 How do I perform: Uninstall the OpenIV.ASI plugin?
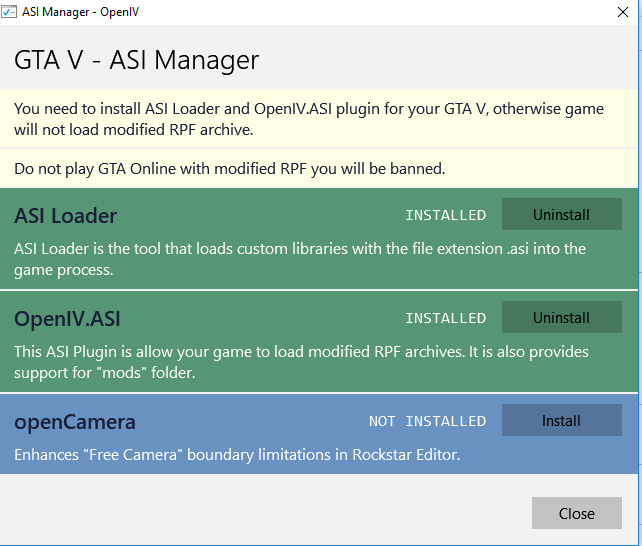[561, 318]
